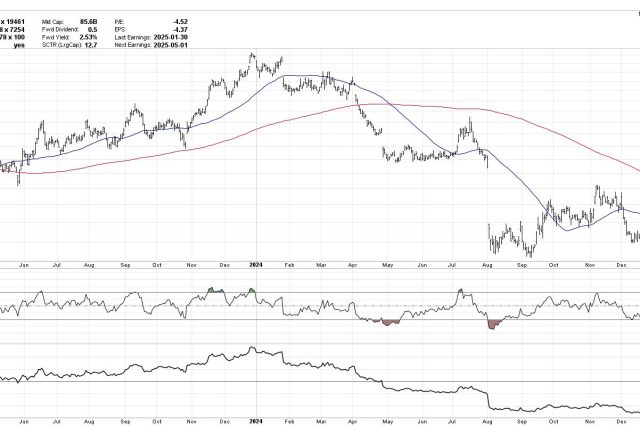The image size is (640, 426).
Task: Click the red oversold area near August
Action: [493, 324]
